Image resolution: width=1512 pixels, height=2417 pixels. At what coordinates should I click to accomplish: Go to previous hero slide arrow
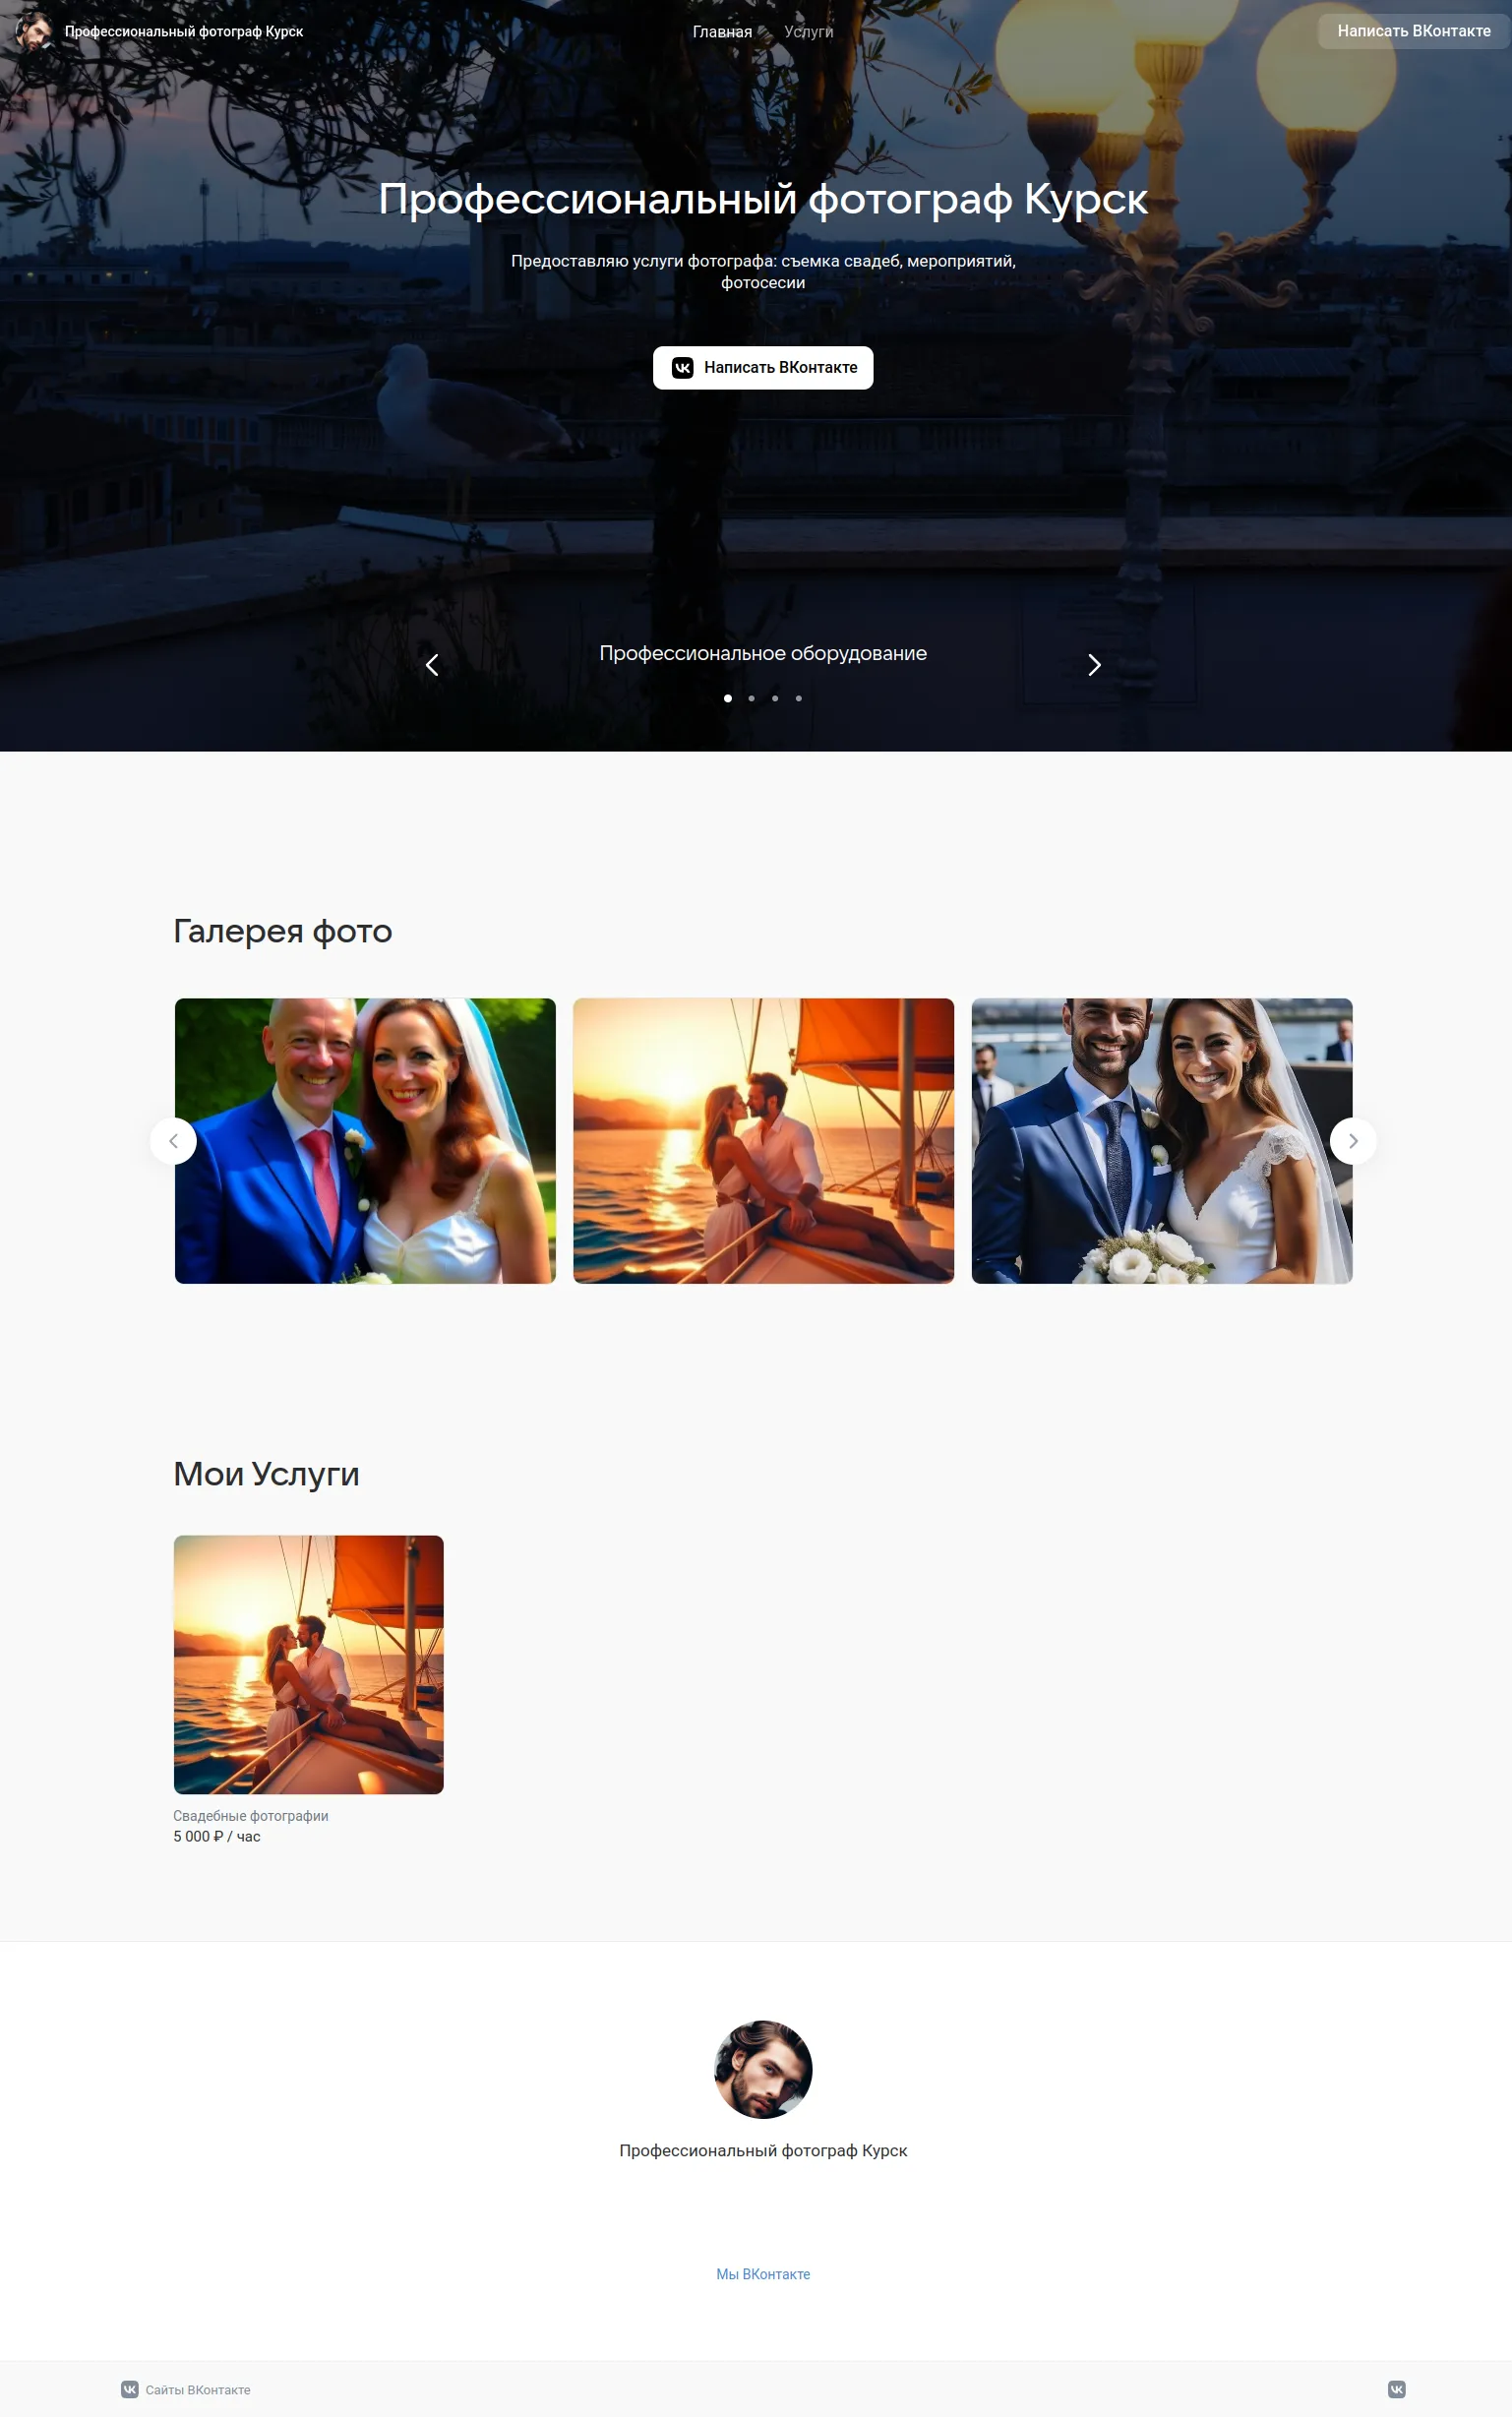tap(432, 665)
